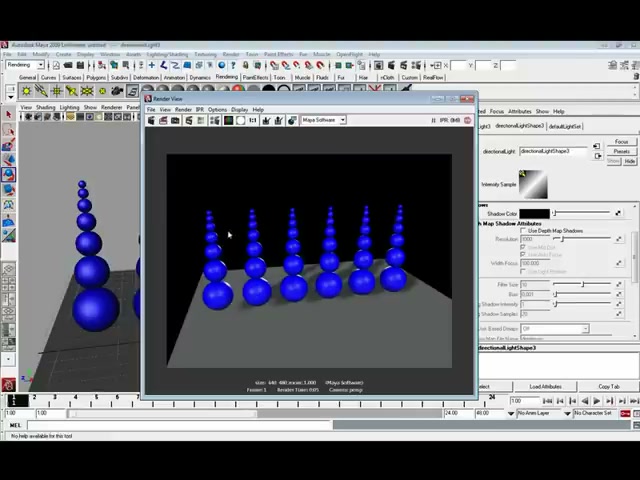Select the defaultLightSet tab
Screen dimensions: 640x480
coord(565,127)
